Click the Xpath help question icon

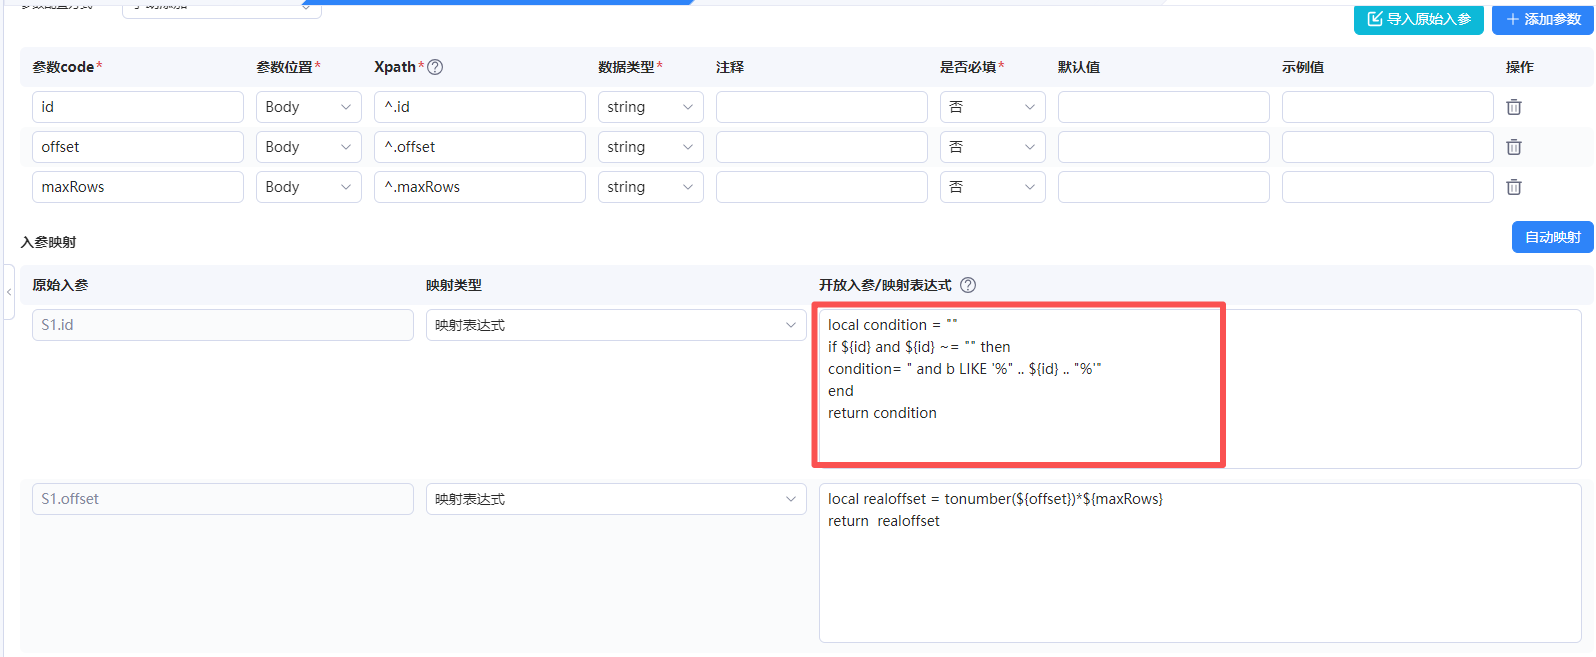[x=435, y=67]
